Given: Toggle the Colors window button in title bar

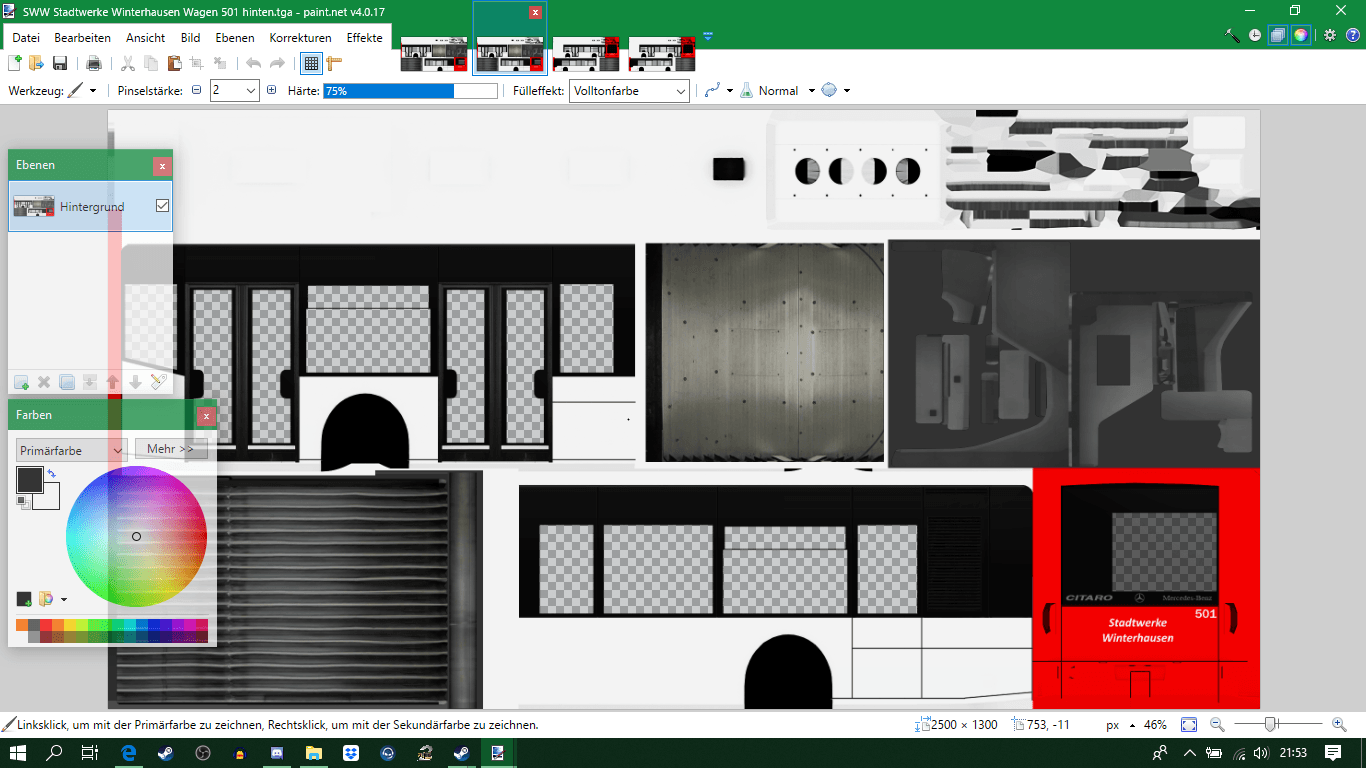Looking at the screenshot, I should tap(1300, 35).
